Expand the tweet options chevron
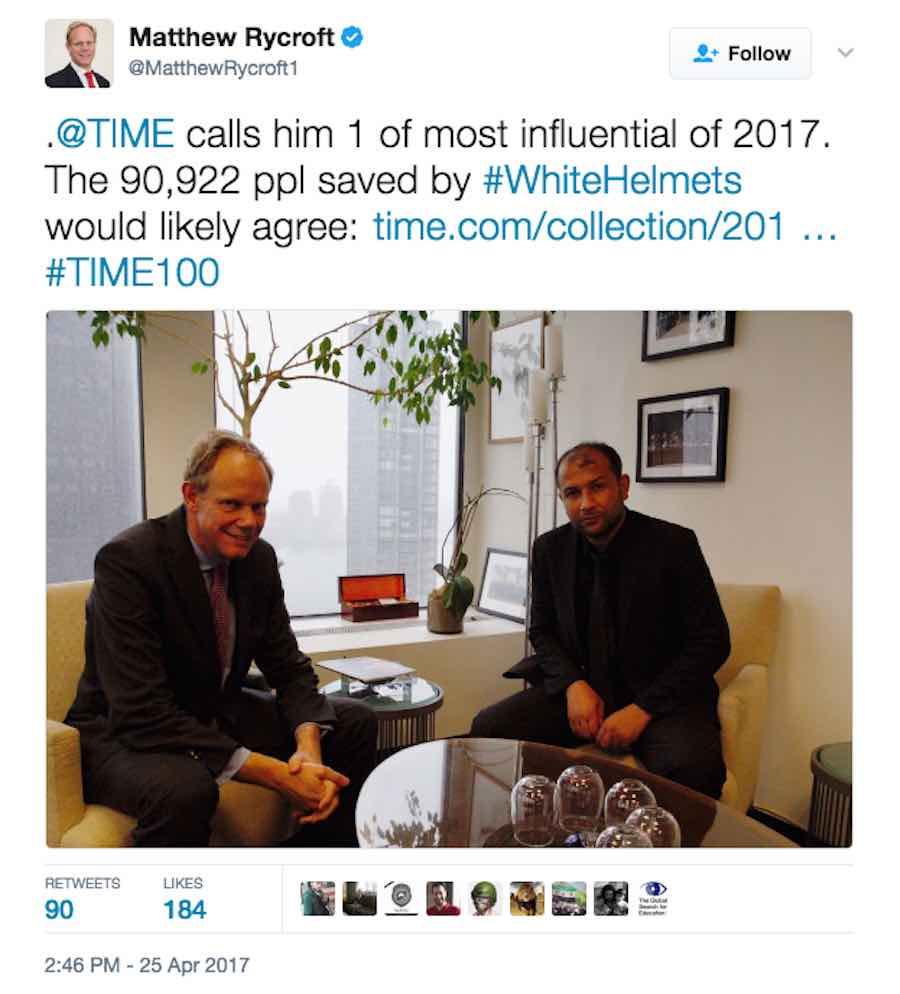 tap(845, 53)
